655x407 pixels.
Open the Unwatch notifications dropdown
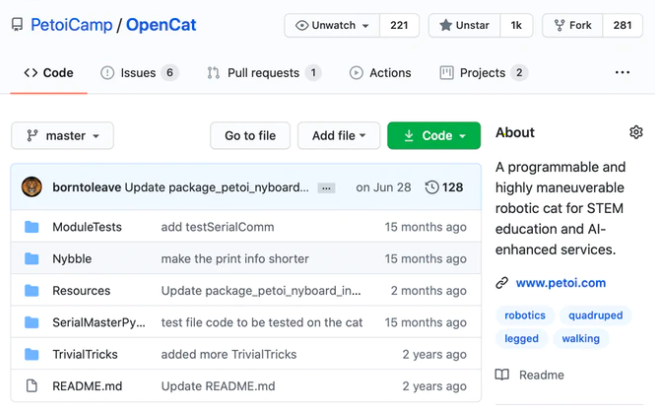coord(332,25)
